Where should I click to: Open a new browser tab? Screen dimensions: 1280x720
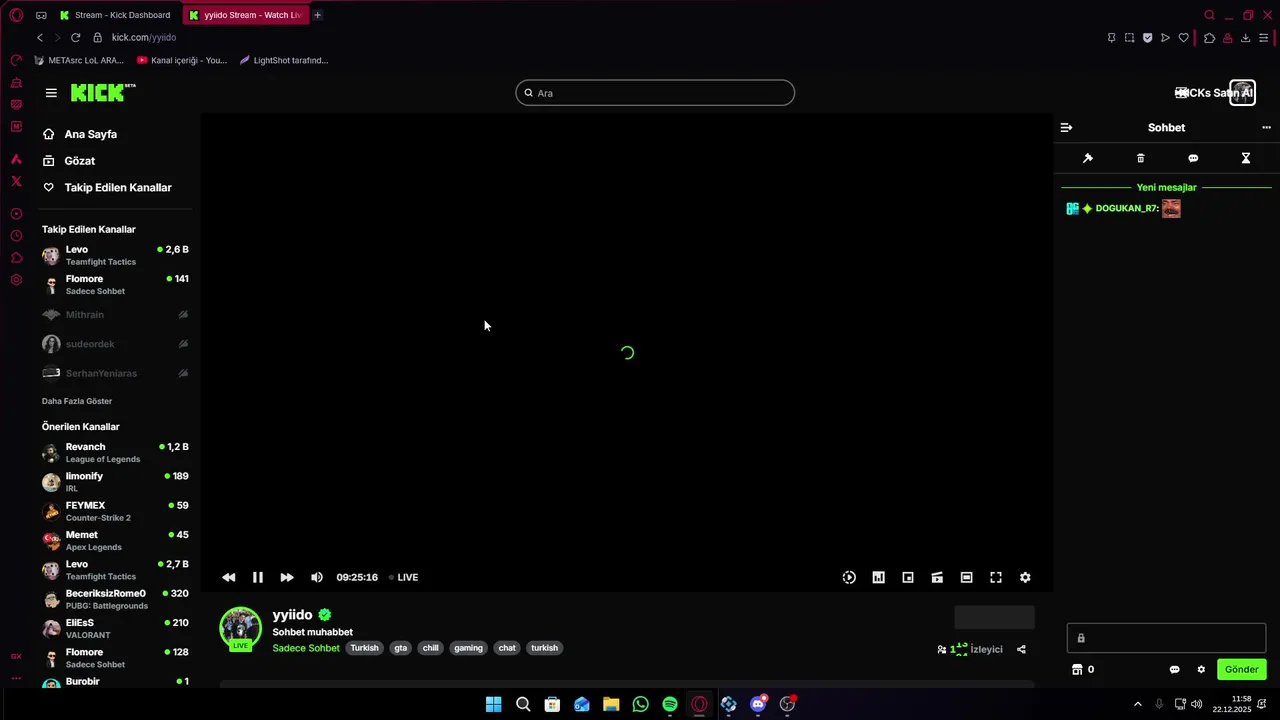coord(318,15)
